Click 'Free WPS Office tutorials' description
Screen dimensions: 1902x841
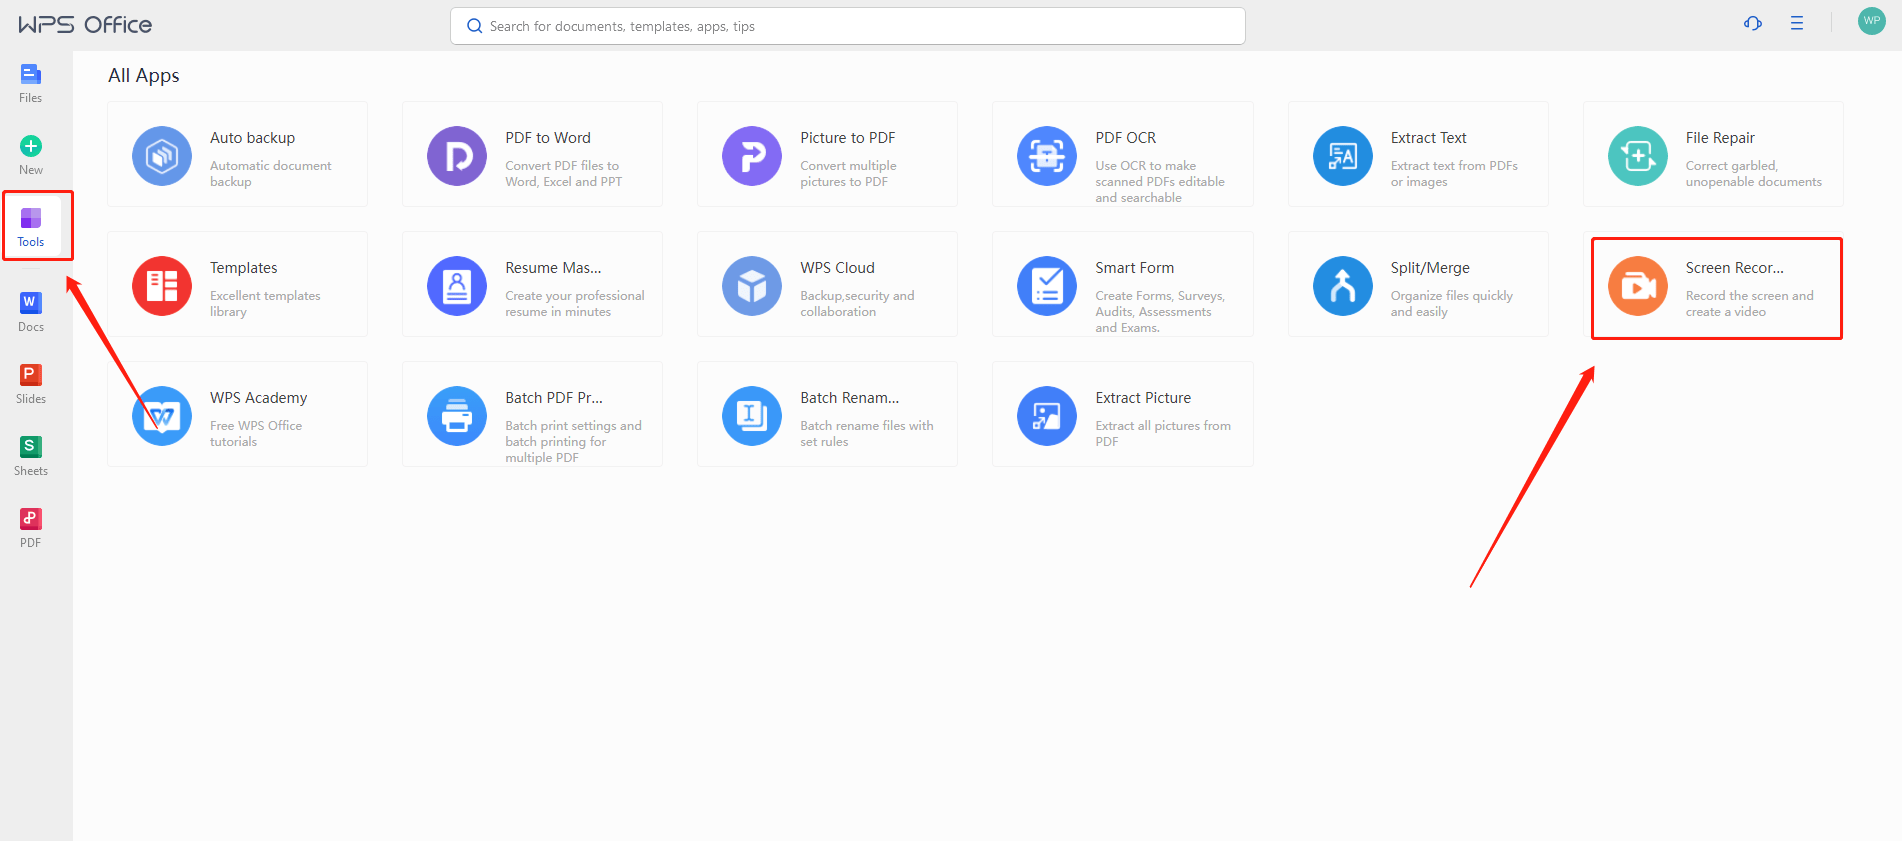(x=256, y=434)
